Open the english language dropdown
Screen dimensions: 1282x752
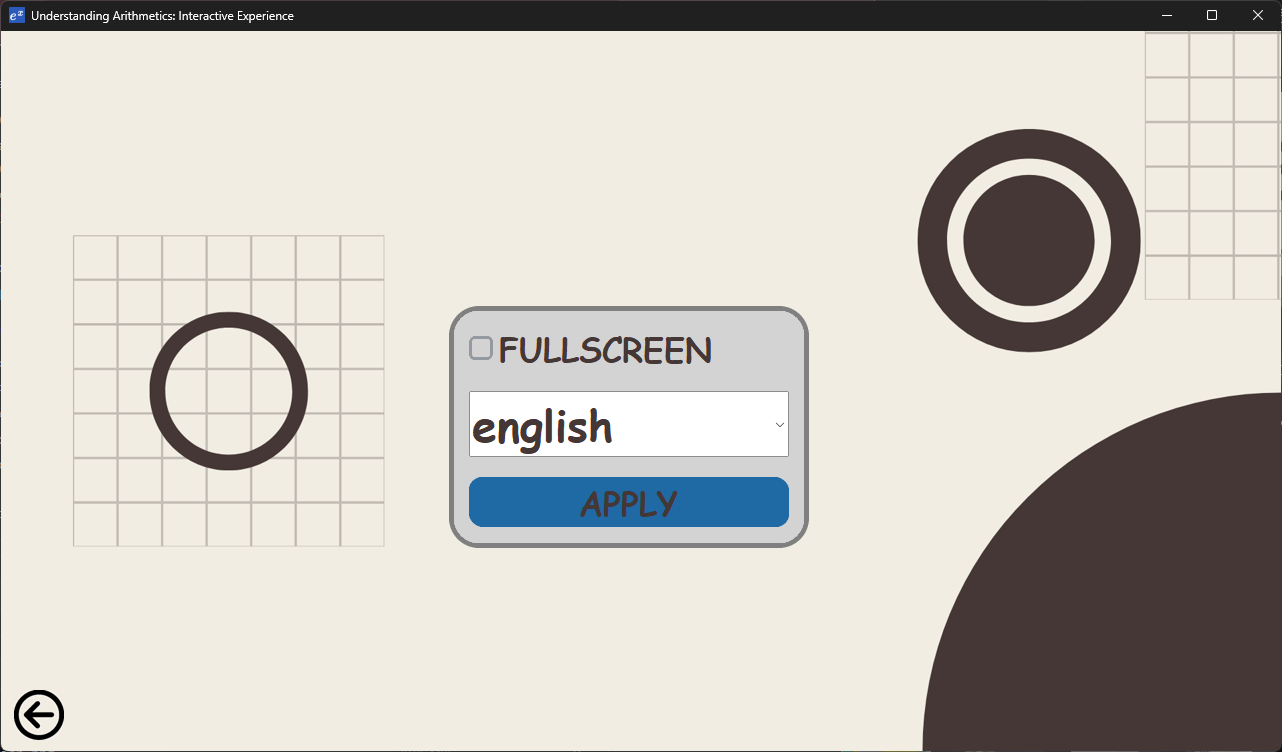point(629,424)
